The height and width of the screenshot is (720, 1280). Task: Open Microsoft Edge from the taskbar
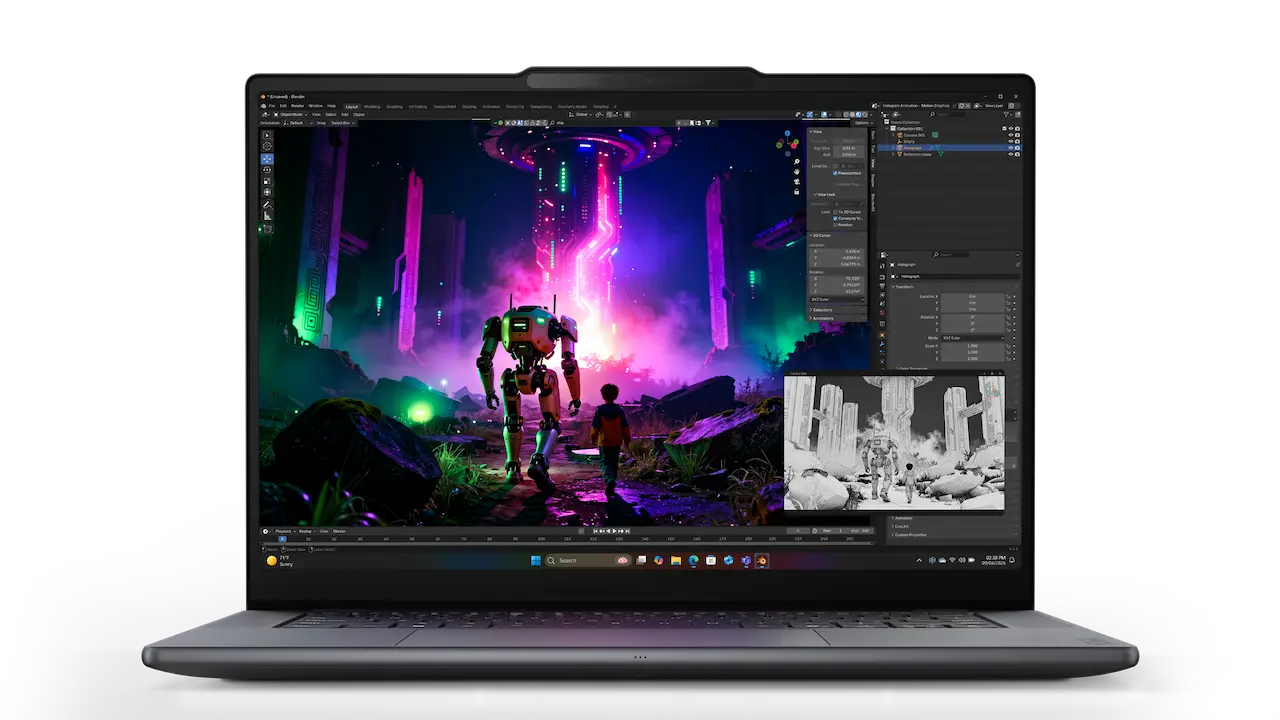[693, 560]
